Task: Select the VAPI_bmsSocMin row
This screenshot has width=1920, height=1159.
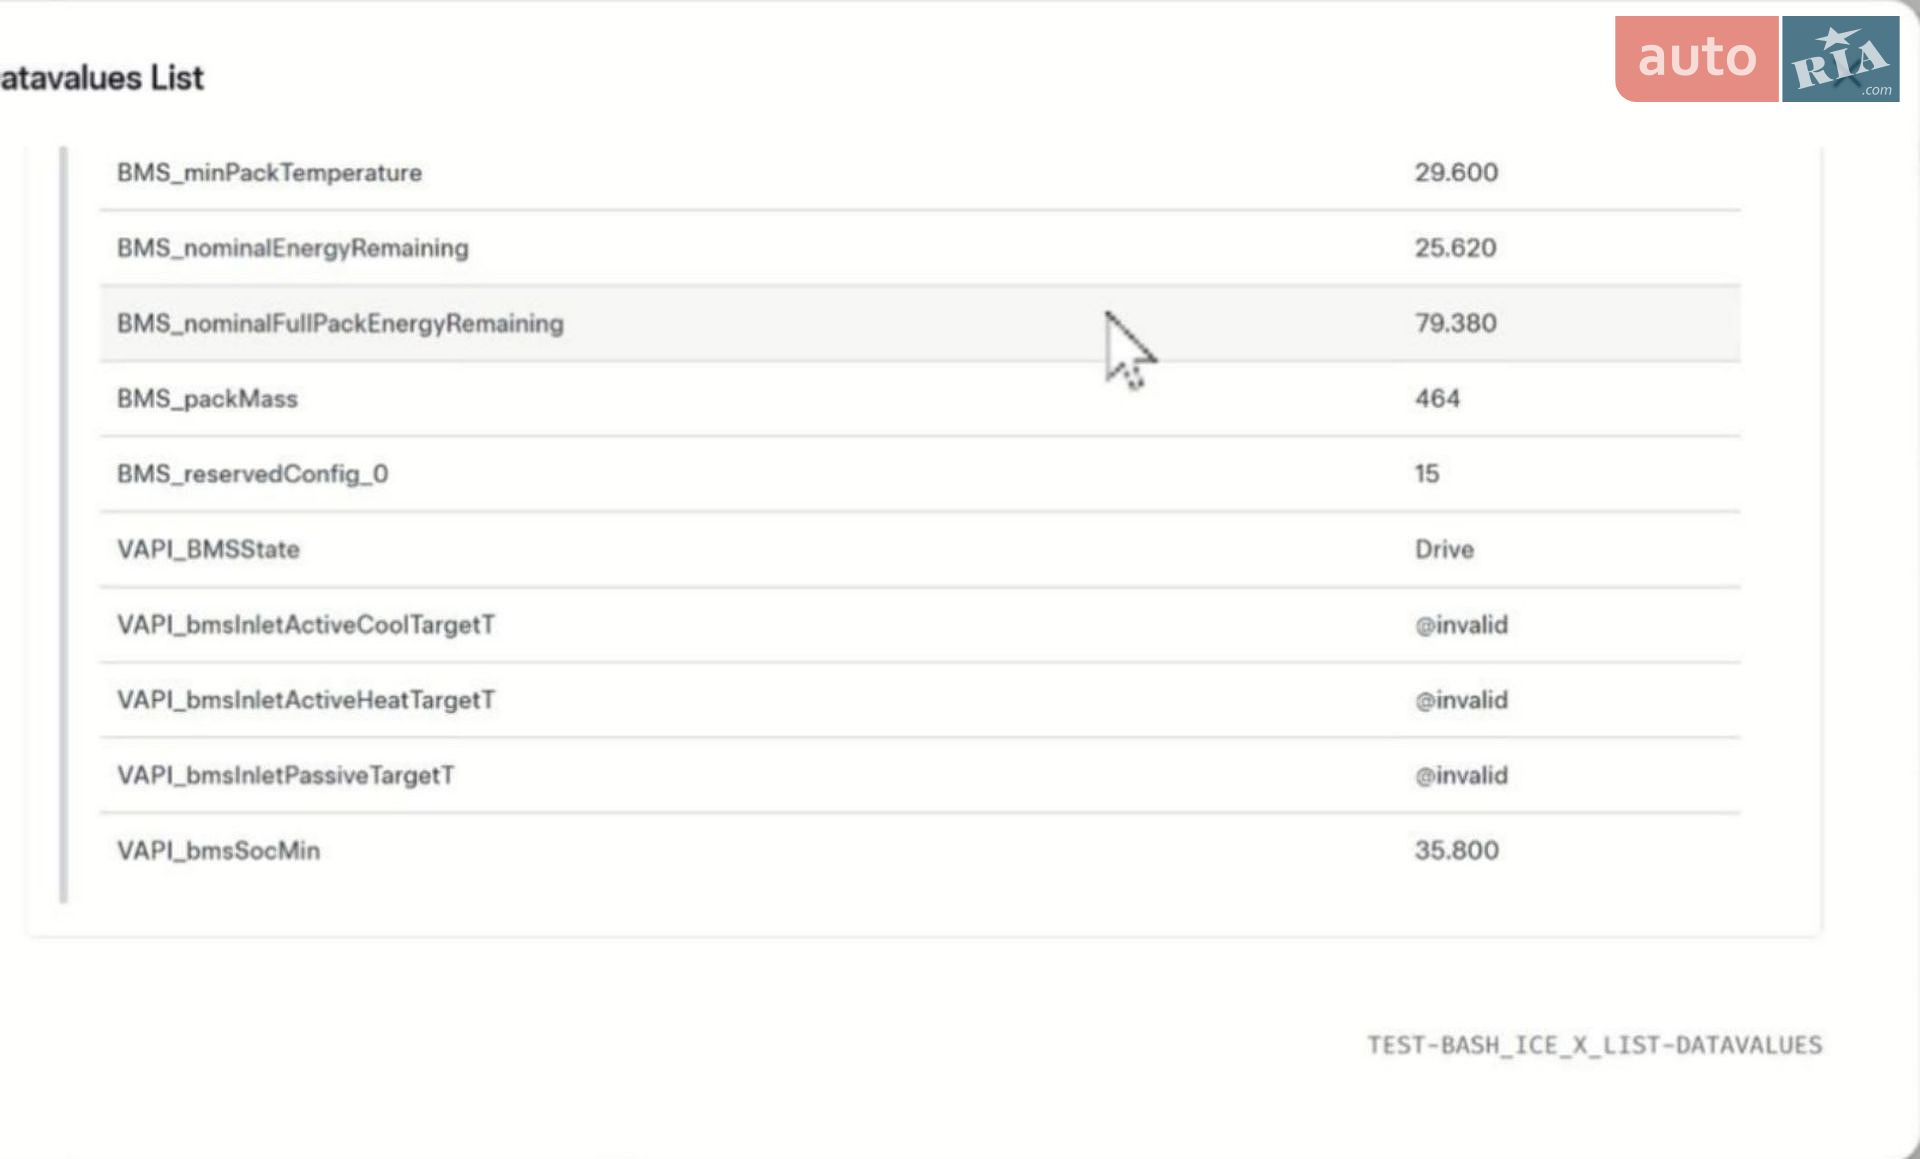Action: tap(920, 851)
